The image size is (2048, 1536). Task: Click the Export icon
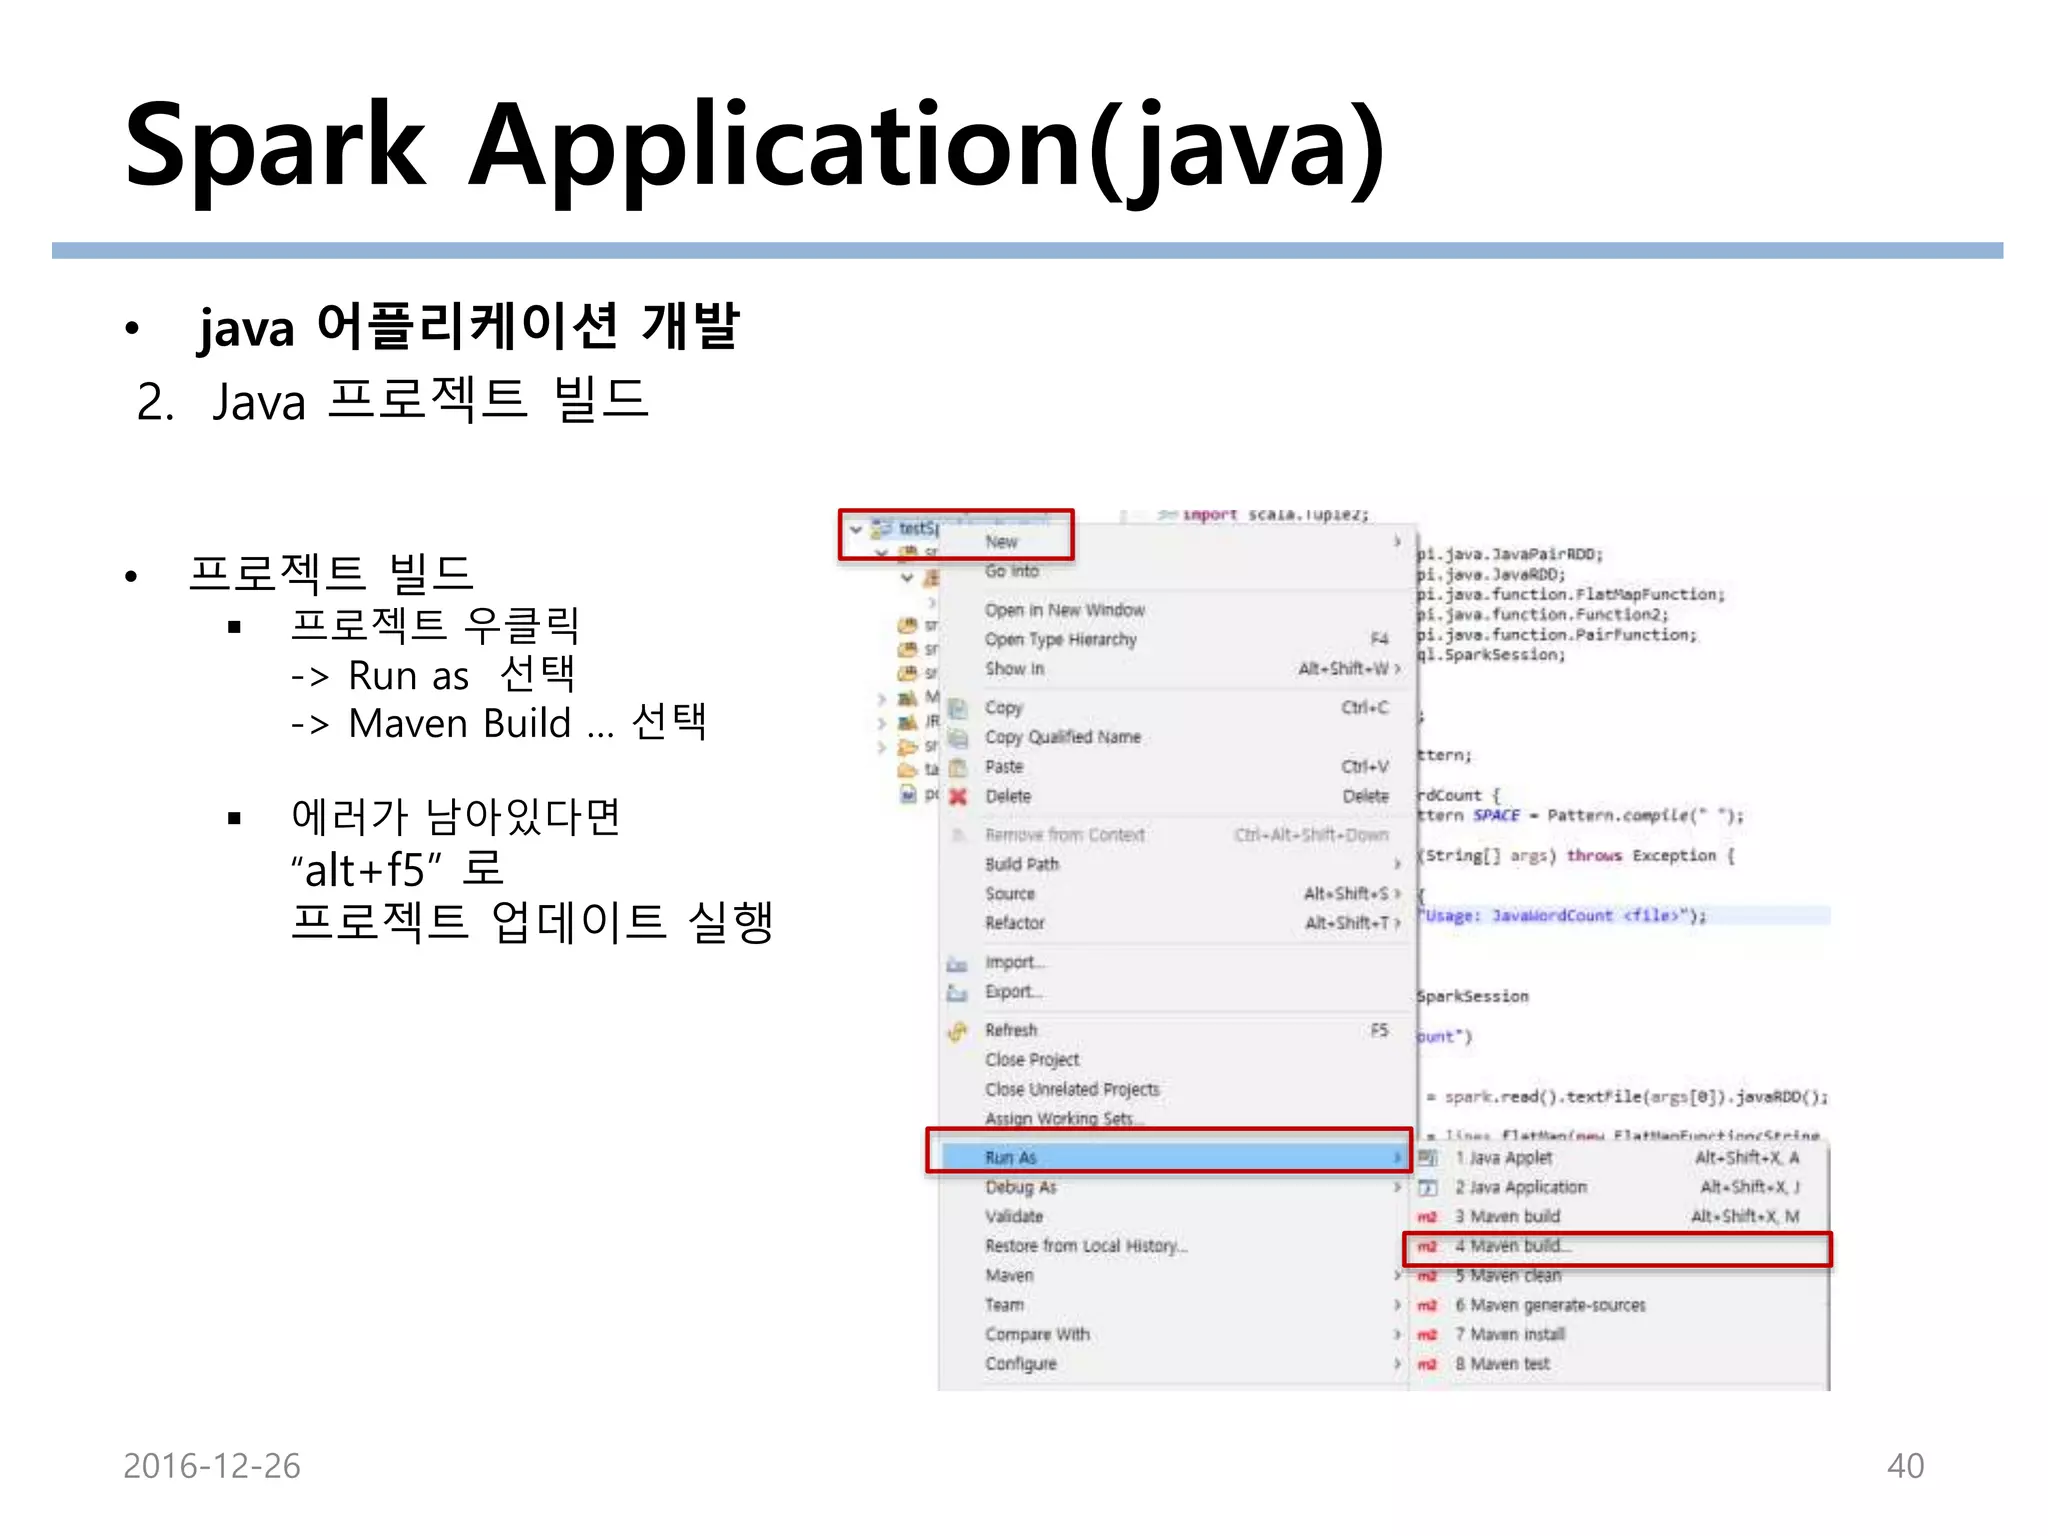(958, 993)
